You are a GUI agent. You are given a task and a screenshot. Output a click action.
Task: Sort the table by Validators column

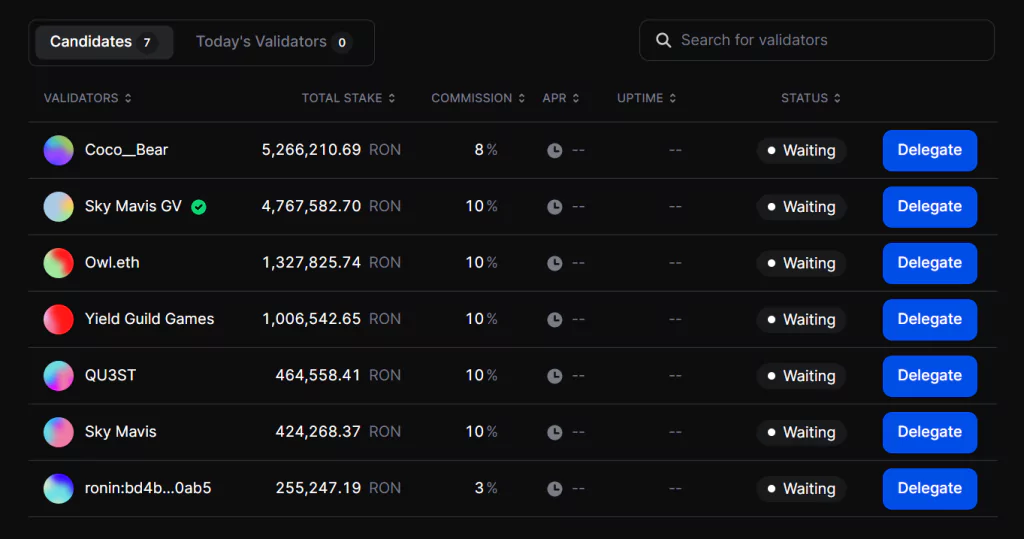point(88,98)
